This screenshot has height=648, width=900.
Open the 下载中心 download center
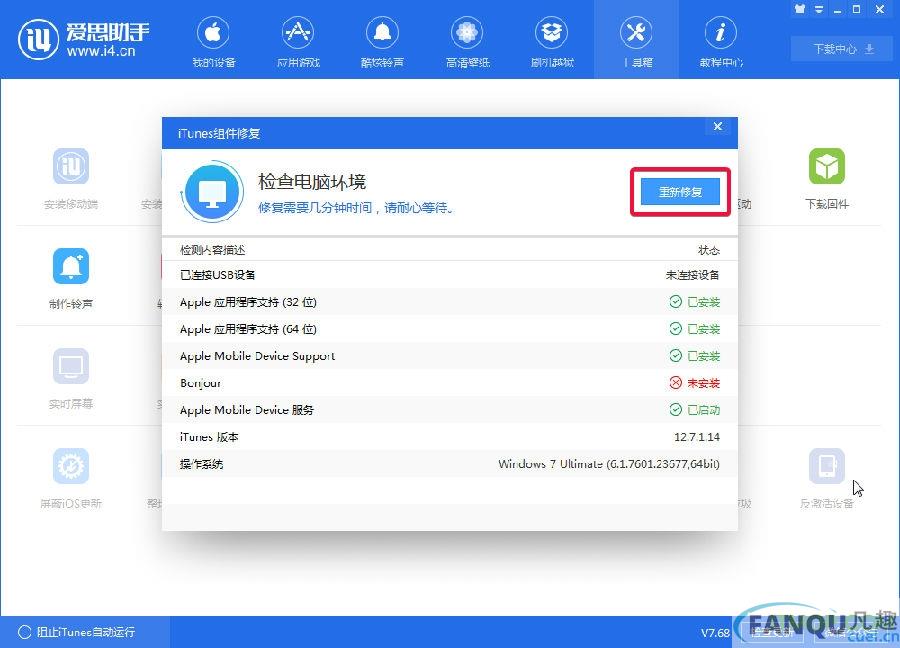coord(842,49)
